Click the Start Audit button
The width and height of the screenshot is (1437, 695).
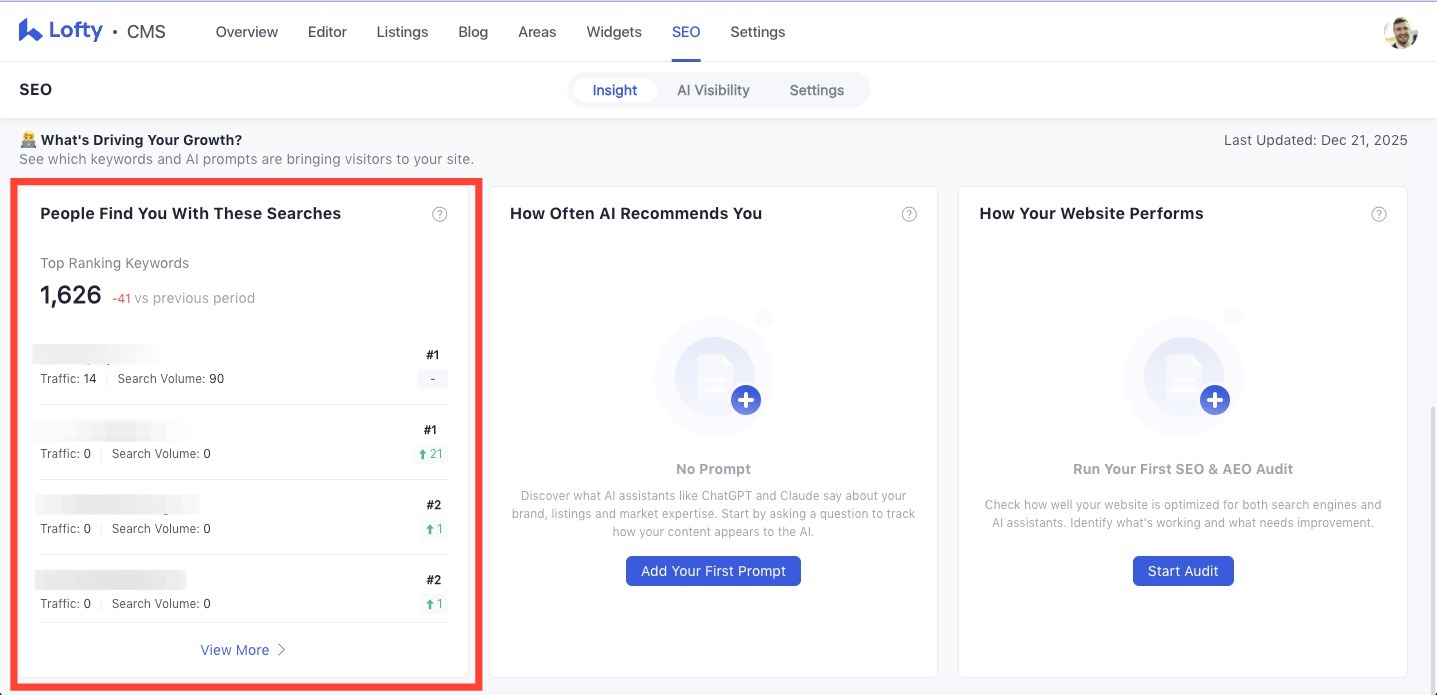(1183, 571)
